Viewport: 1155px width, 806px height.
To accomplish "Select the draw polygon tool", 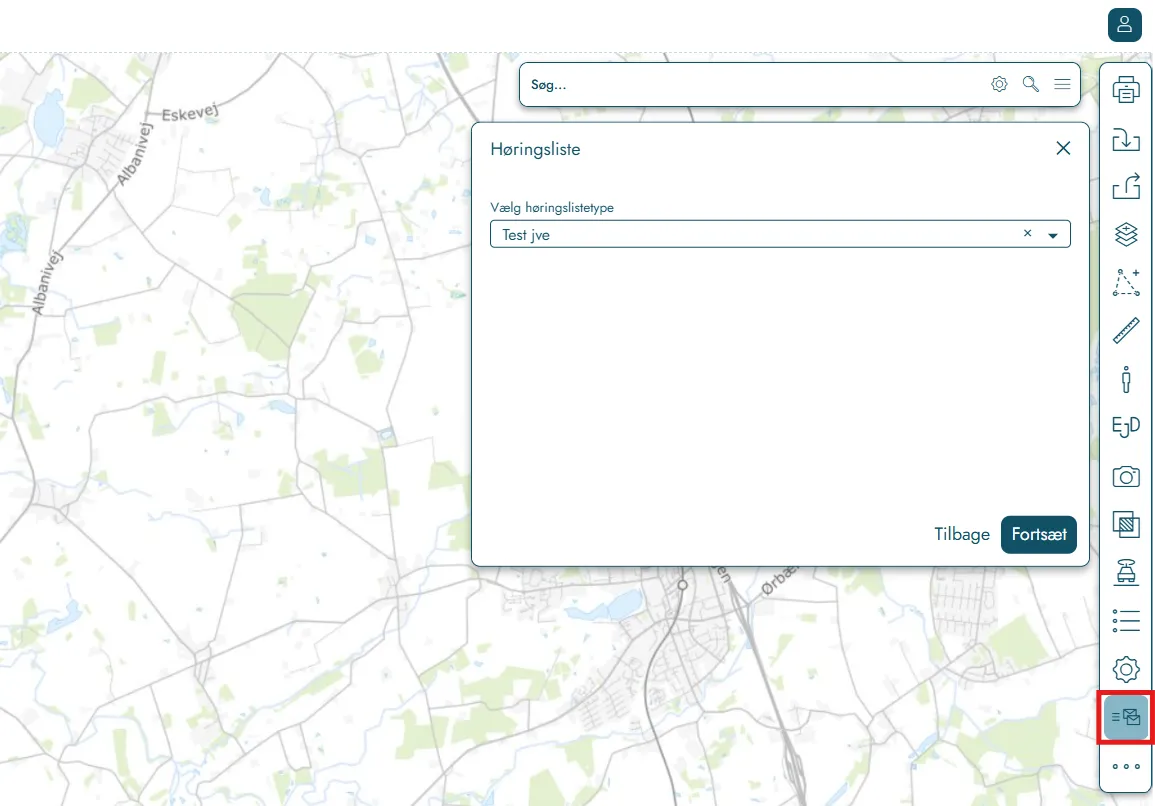I will click(x=1126, y=282).
